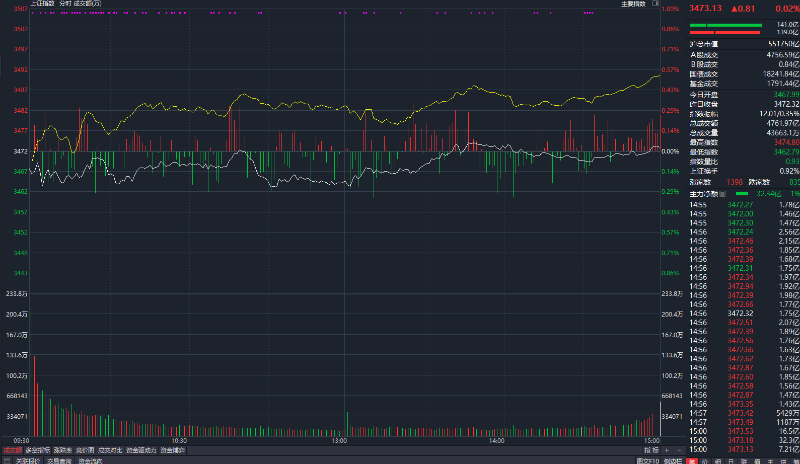Click the 日 icon in bottom-right toolbar
The height and width of the screenshot is (464, 800).
coord(730,460)
